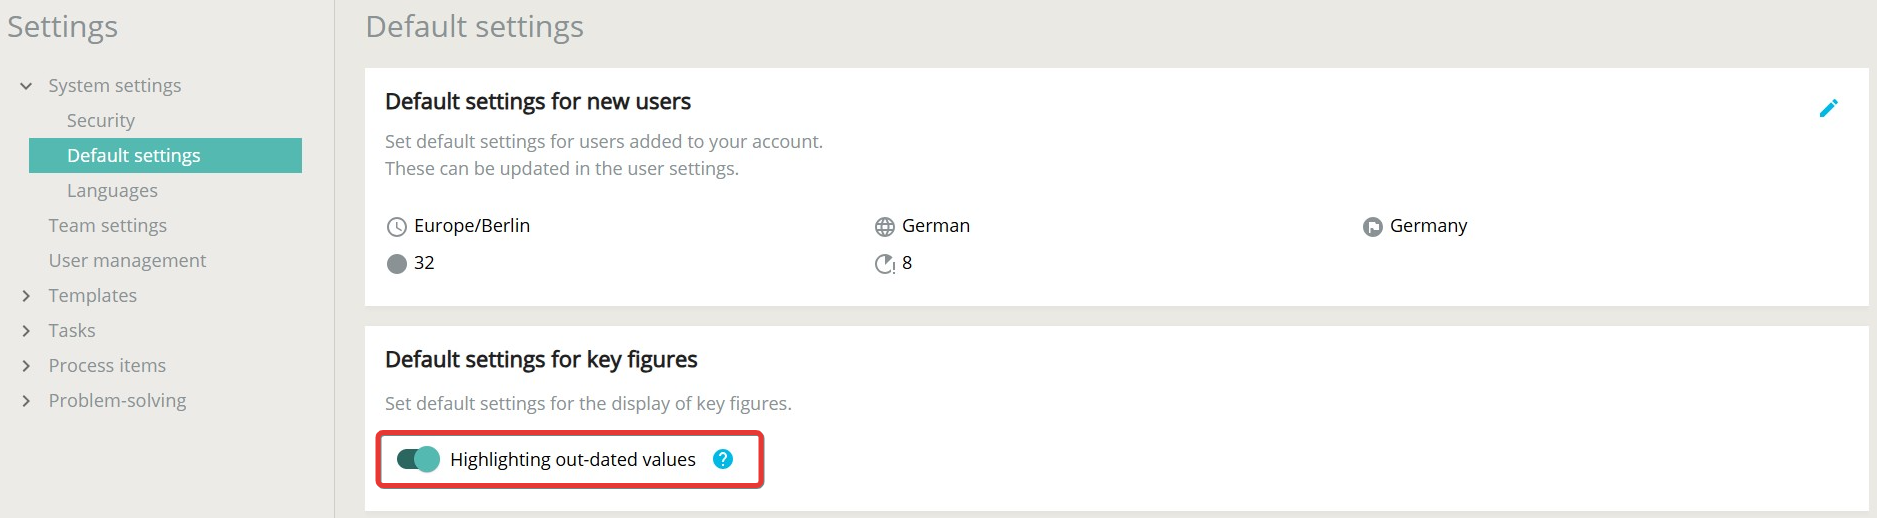This screenshot has height=518, width=1877.
Task: Select Default settings in sidebar
Action: [x=134, y=156]
